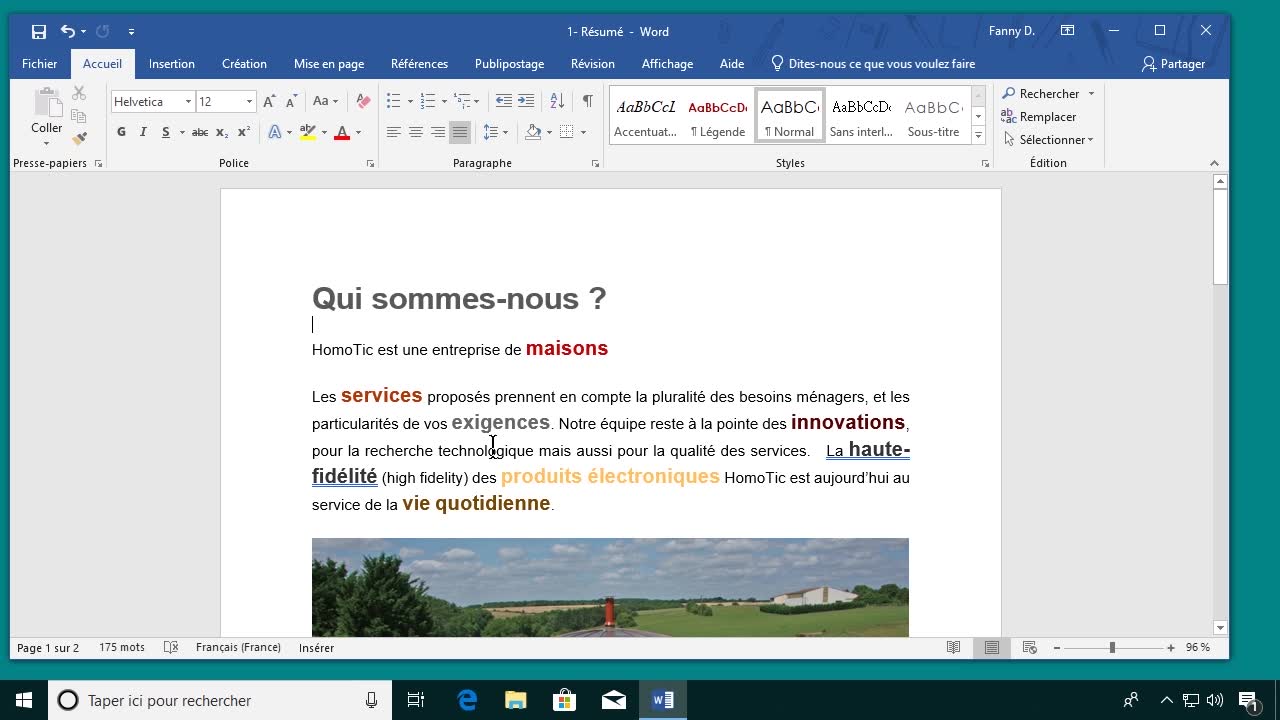Viewport: 1280px width, 720px height.
Task: Toggle italic formatting
Action: coord(143,132)
